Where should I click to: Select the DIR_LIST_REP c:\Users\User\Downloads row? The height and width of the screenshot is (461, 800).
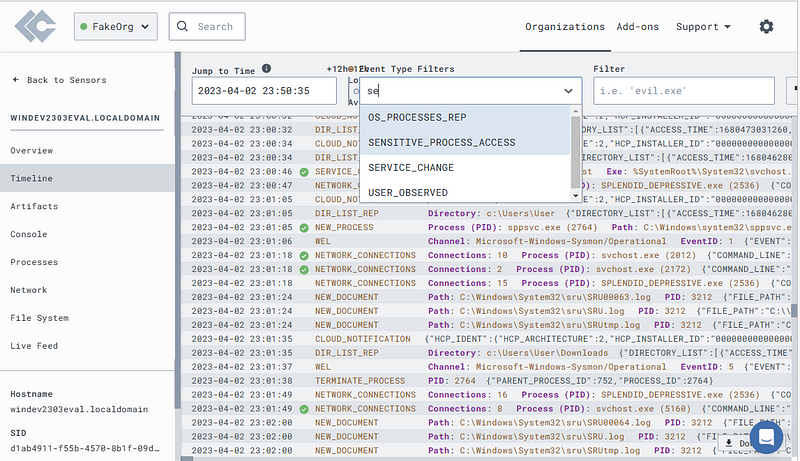click(x=487, y=353)
